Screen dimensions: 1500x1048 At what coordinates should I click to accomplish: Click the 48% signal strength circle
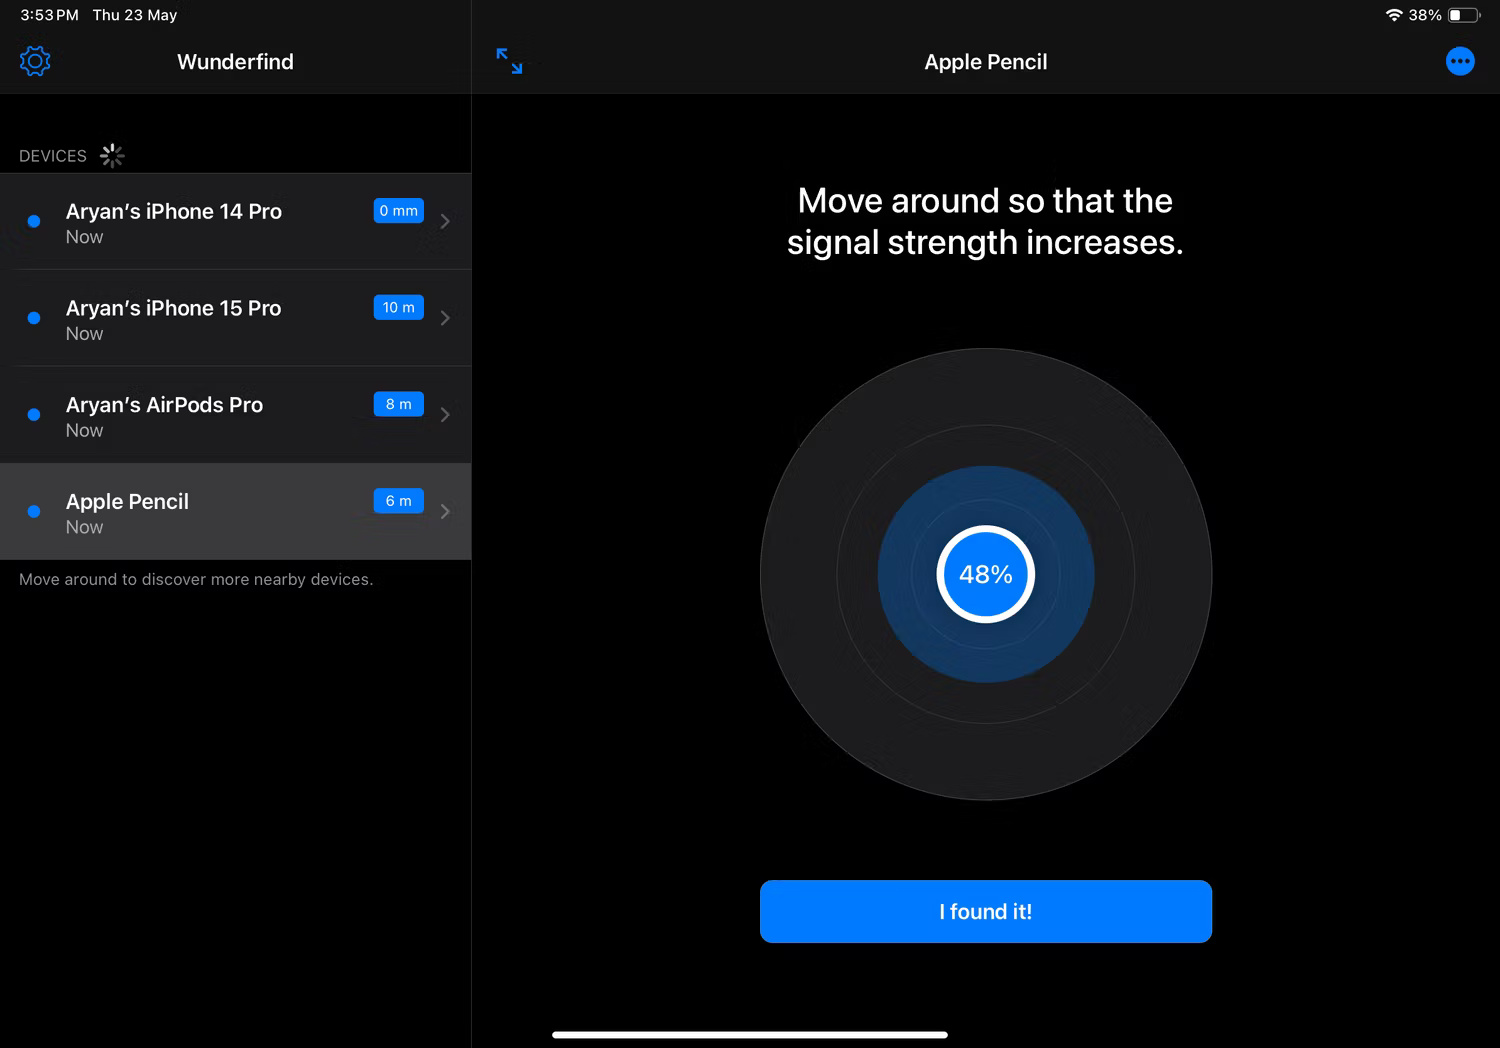tap(985, 574)
